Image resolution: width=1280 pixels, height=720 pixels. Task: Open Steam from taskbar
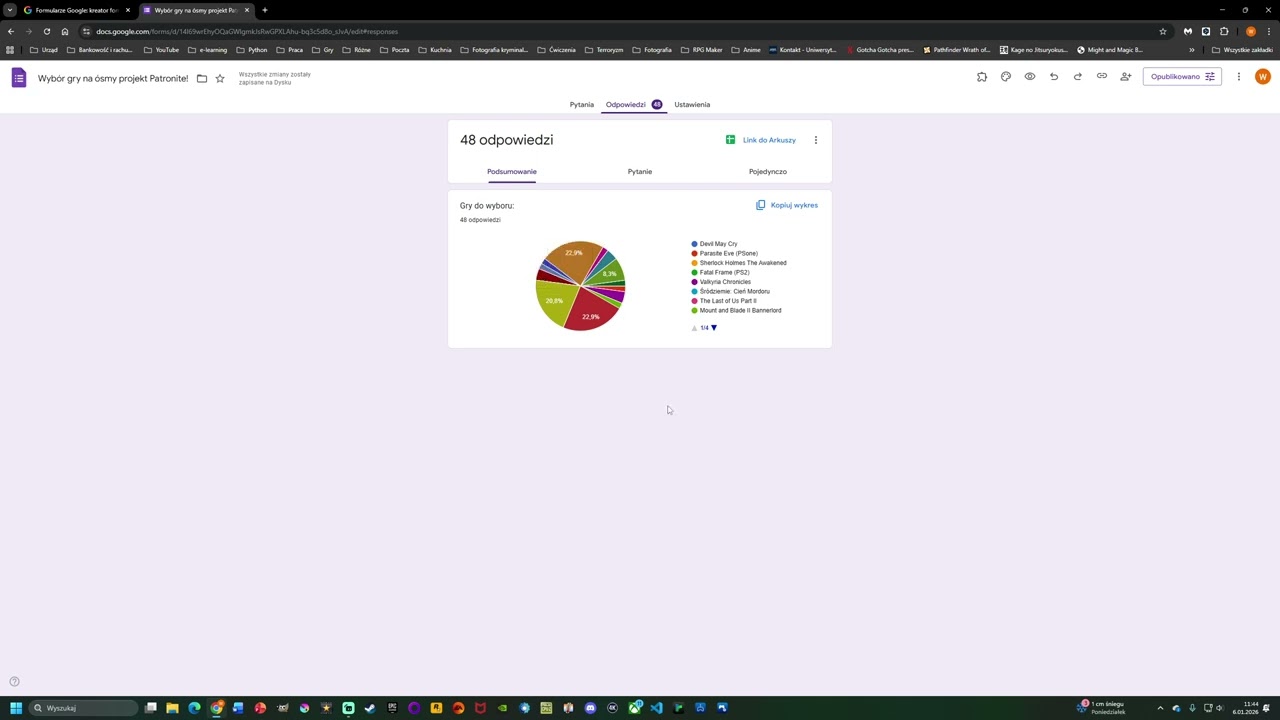(370, 708)
